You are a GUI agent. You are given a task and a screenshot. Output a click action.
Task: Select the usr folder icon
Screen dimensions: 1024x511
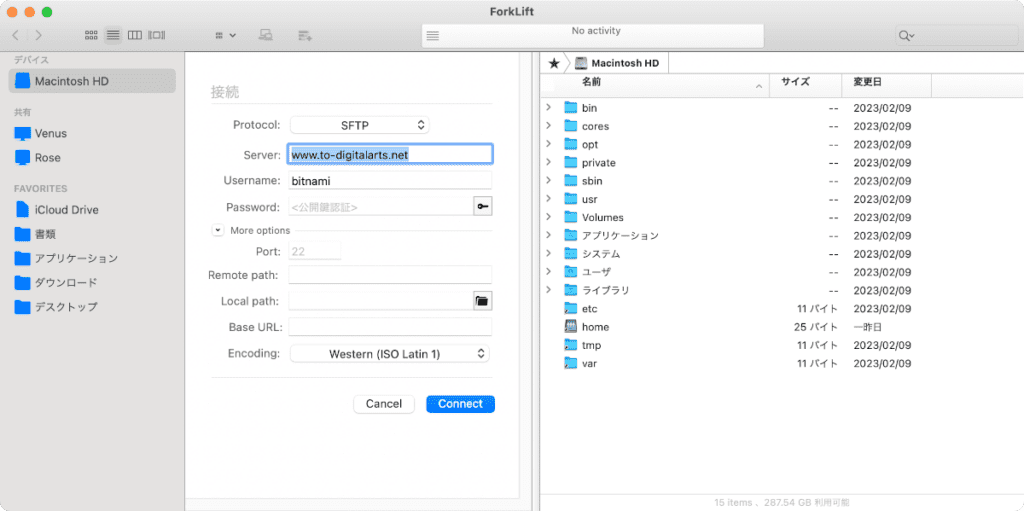tap(571, 199)
